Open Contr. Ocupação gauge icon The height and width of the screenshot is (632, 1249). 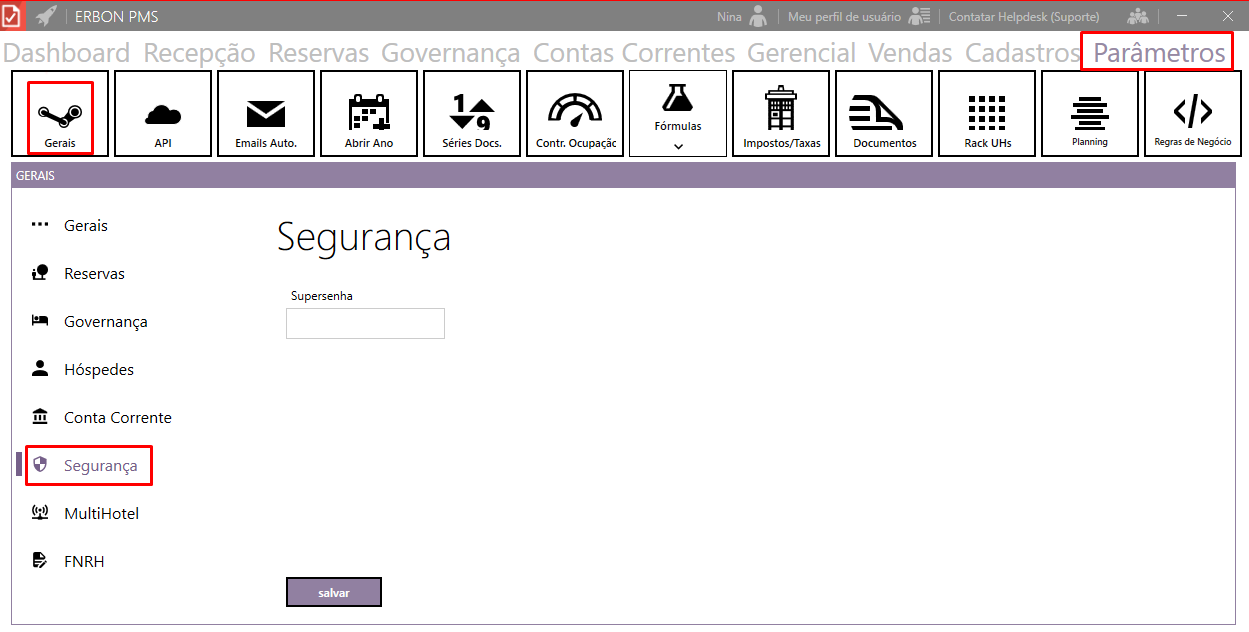click(x=575, y=114)
